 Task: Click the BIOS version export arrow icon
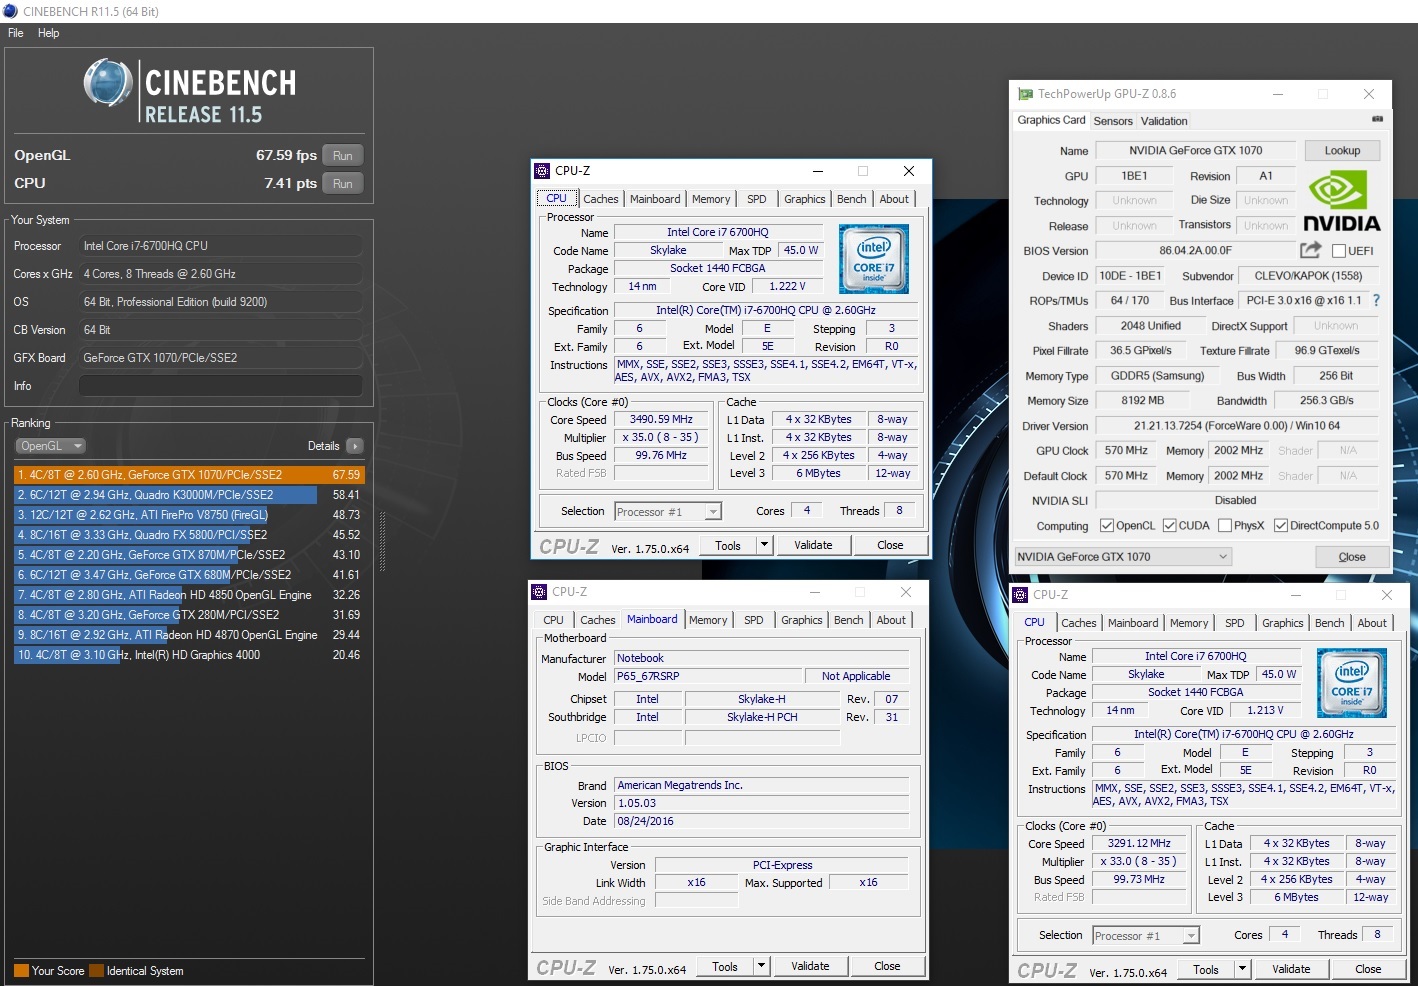pyautogui.click(x=1310, y=250)
